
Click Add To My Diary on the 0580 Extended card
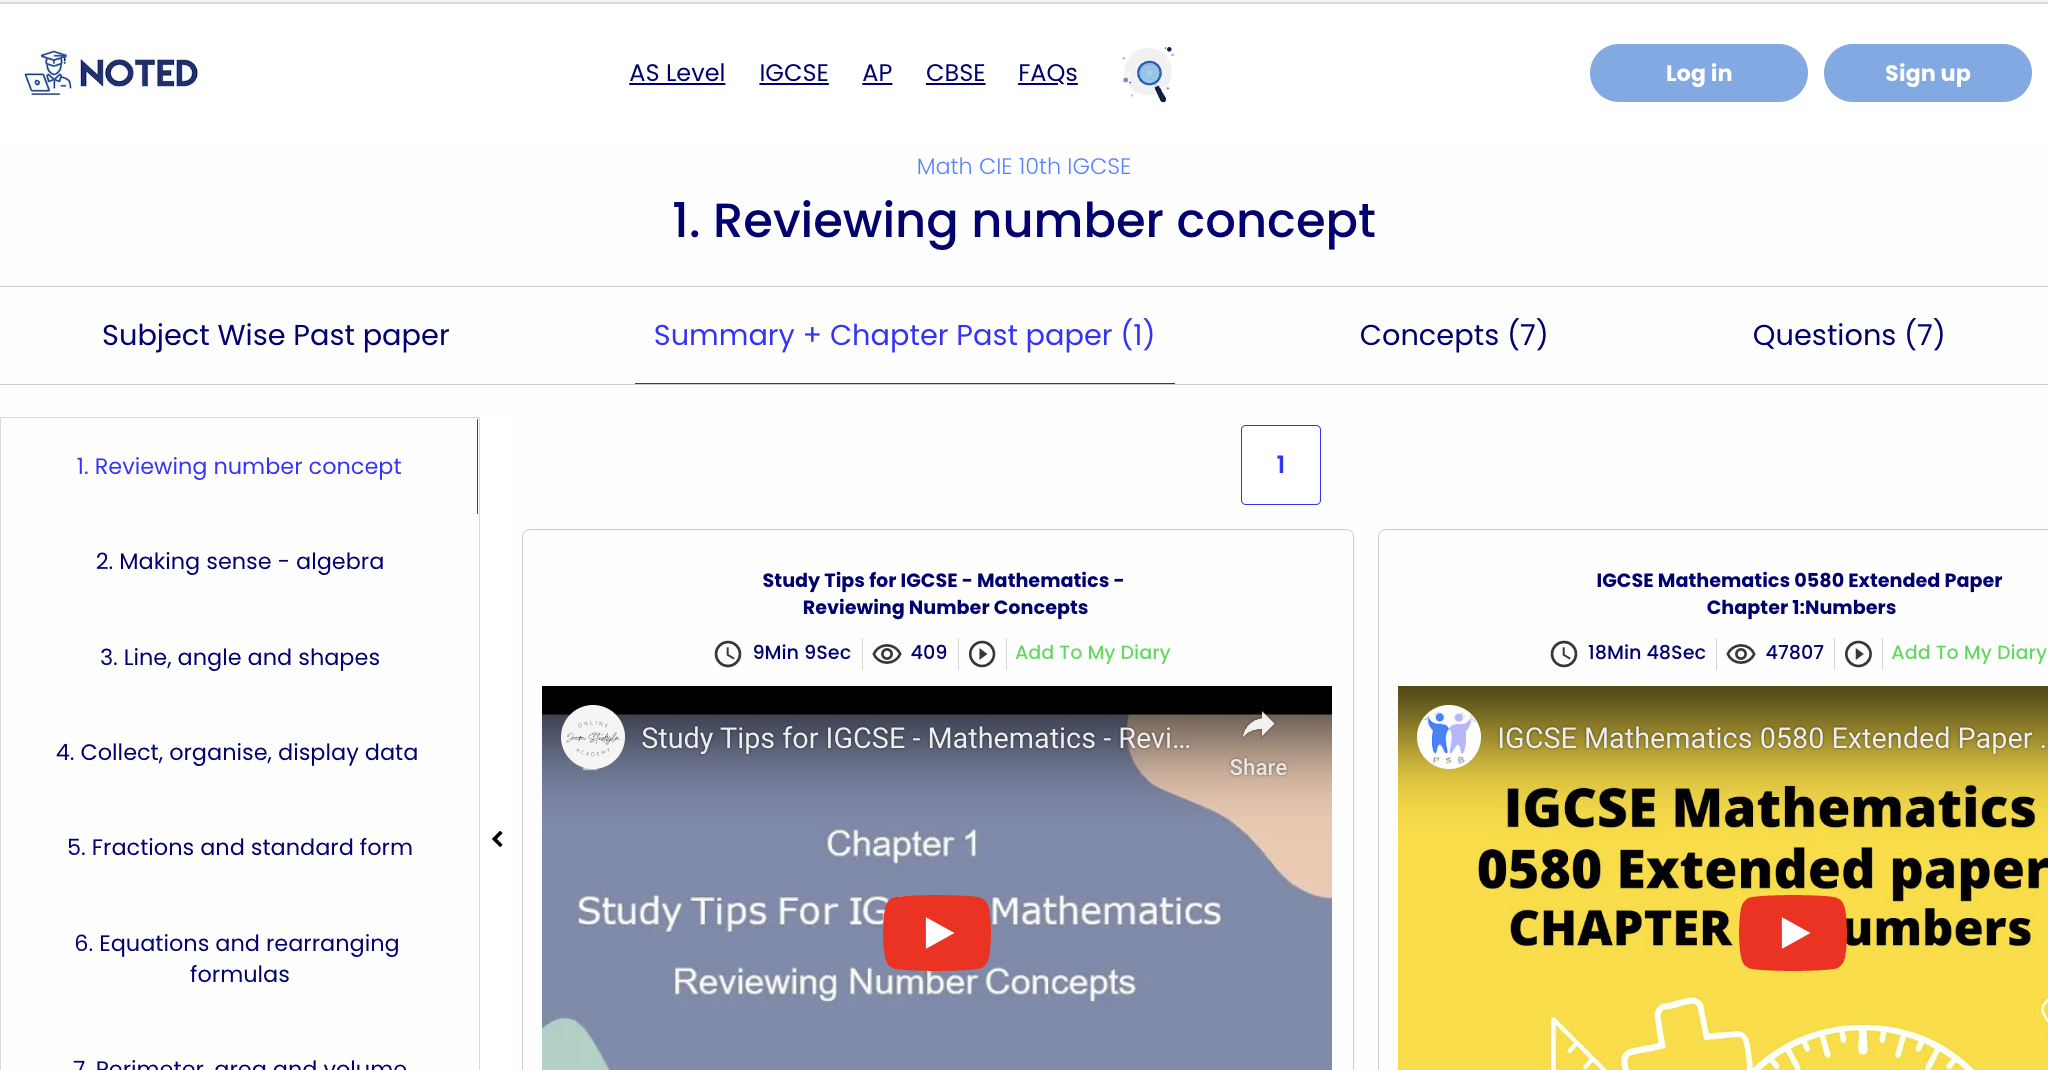coord(1969,653)
